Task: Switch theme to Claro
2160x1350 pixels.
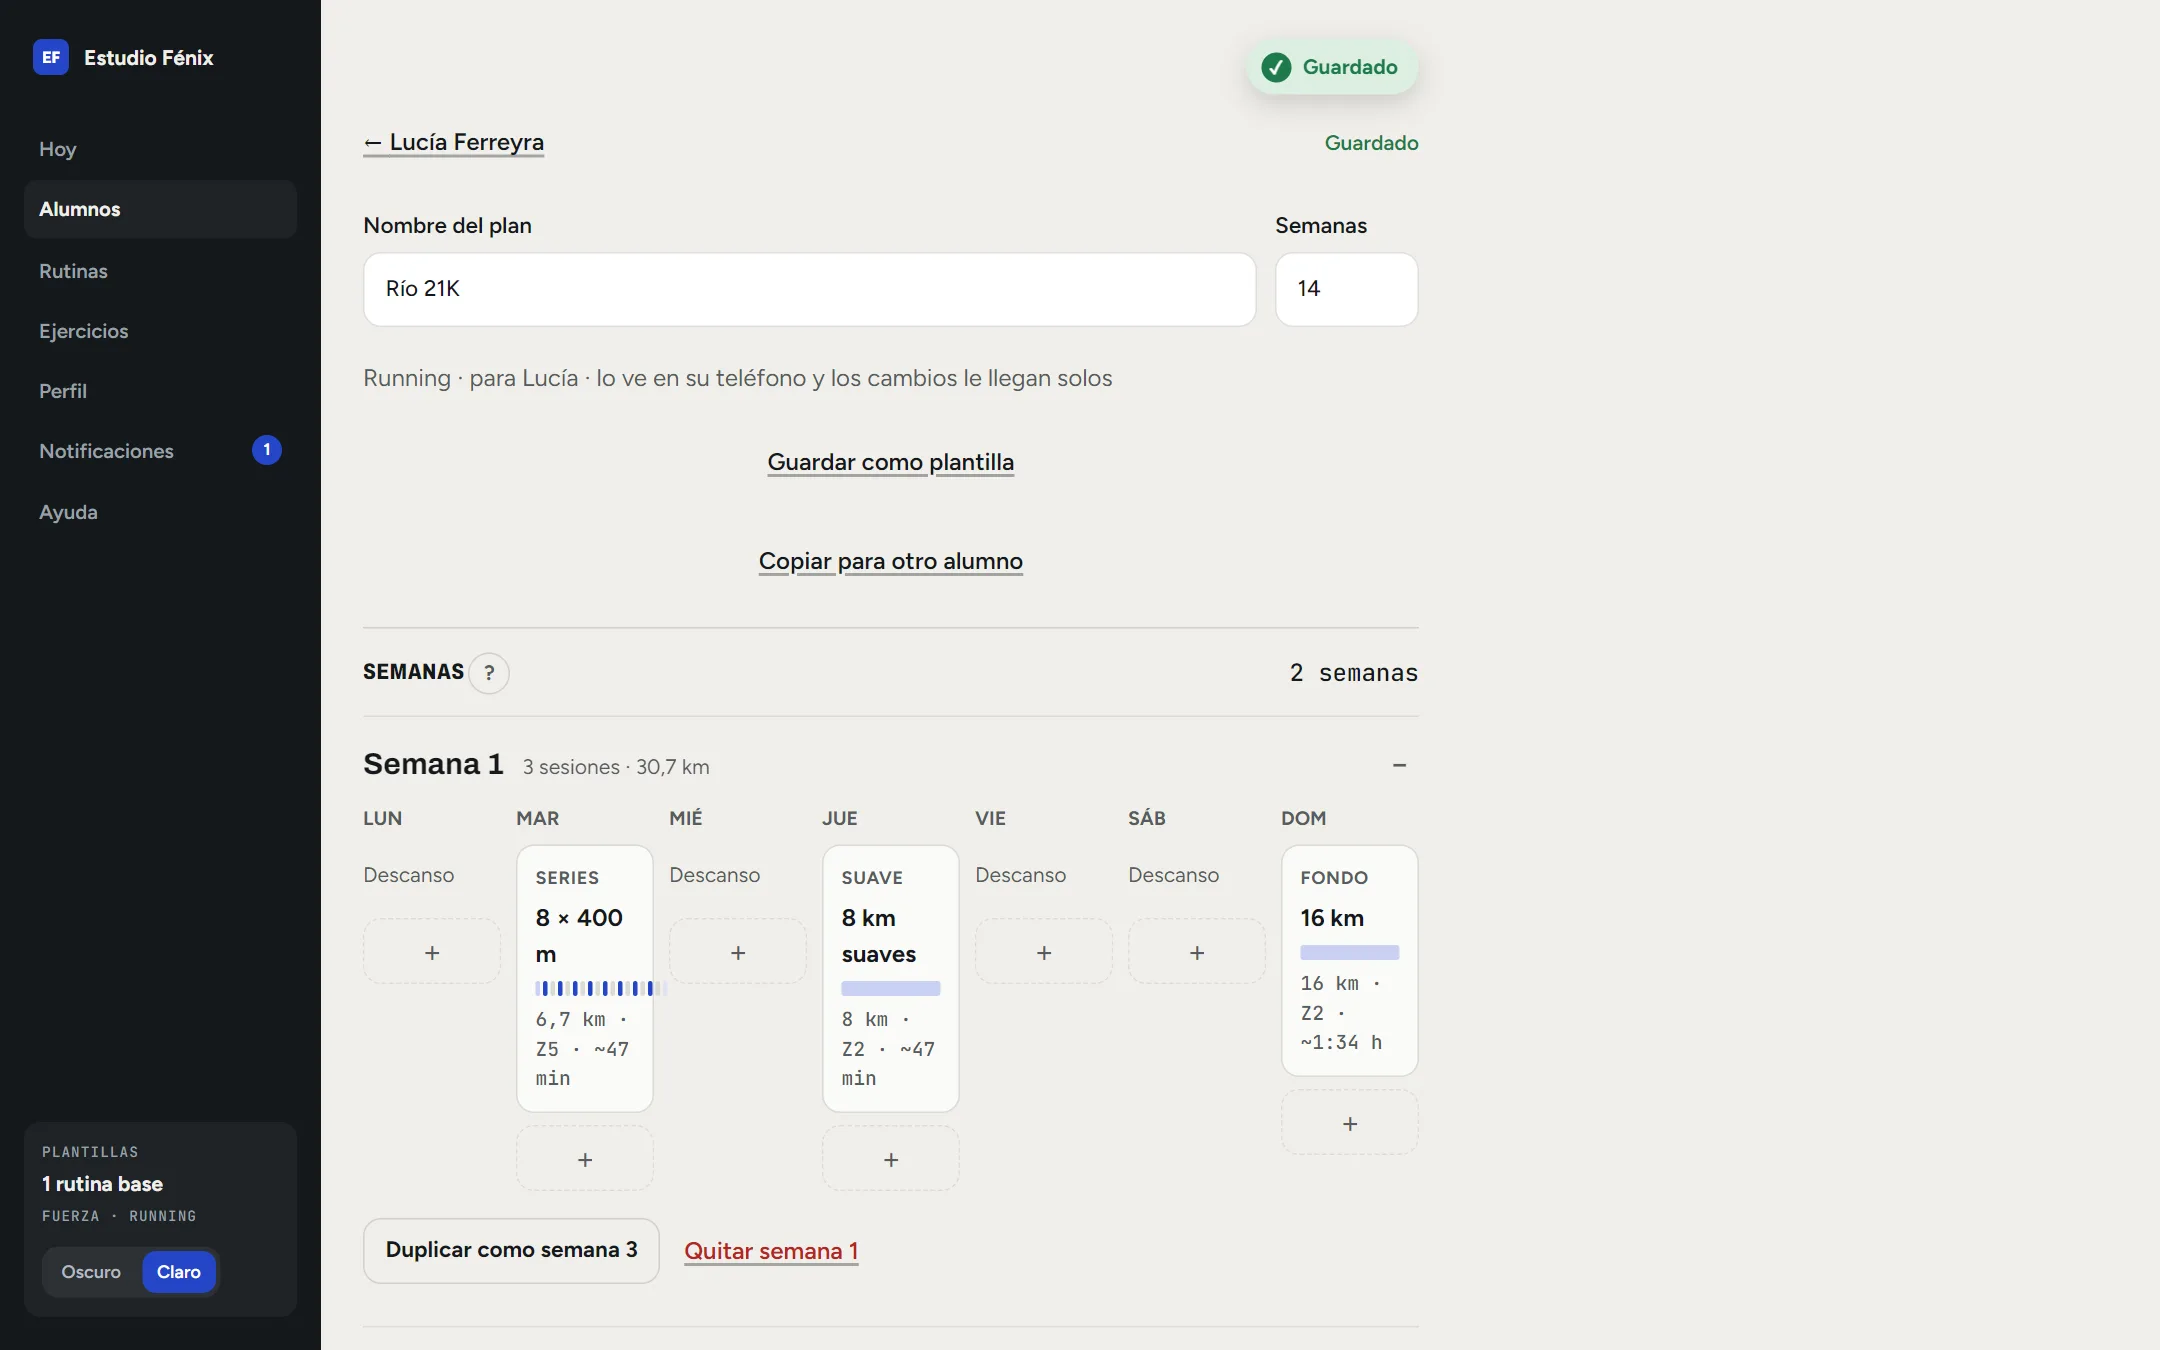Action: click(179, 1271)
